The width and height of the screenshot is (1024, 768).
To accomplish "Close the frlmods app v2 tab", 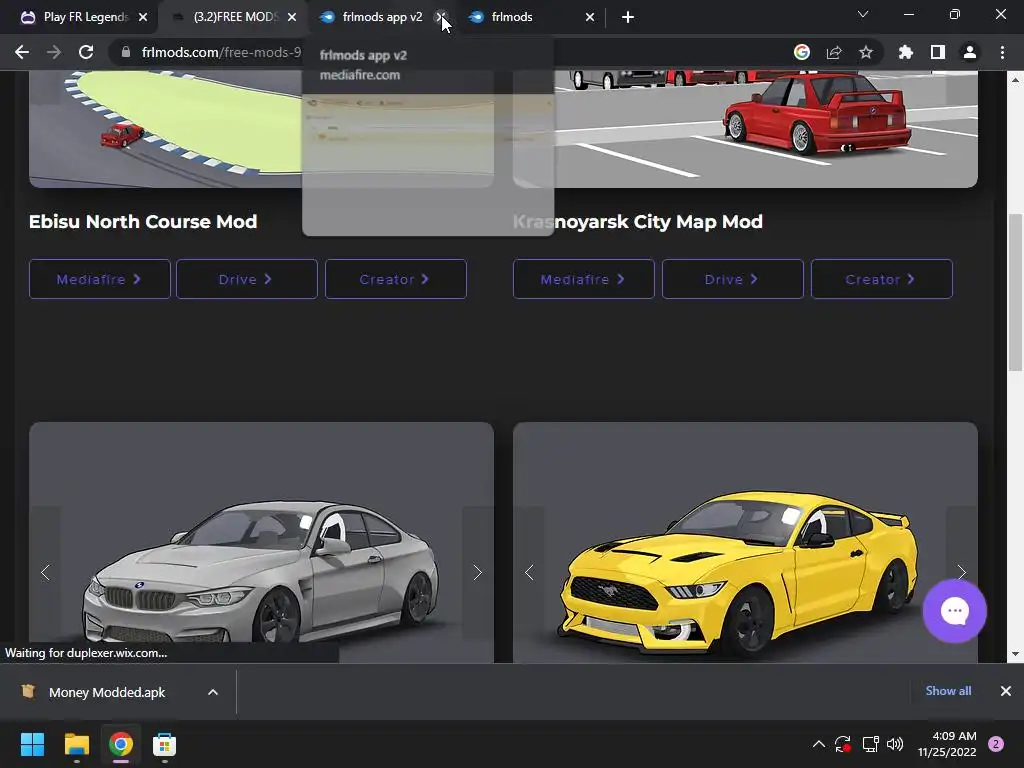I will pyautogui.click(x=441, y=17).
